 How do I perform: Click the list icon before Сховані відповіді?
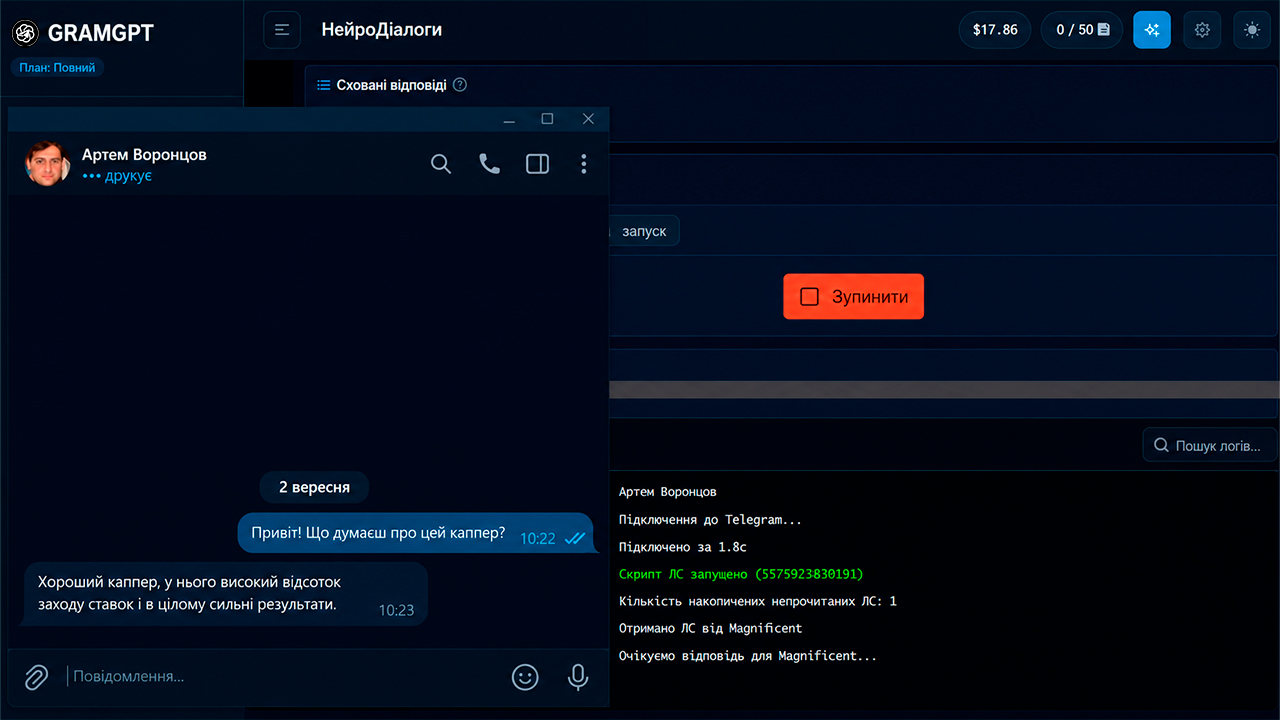click(x=323, y=85)
